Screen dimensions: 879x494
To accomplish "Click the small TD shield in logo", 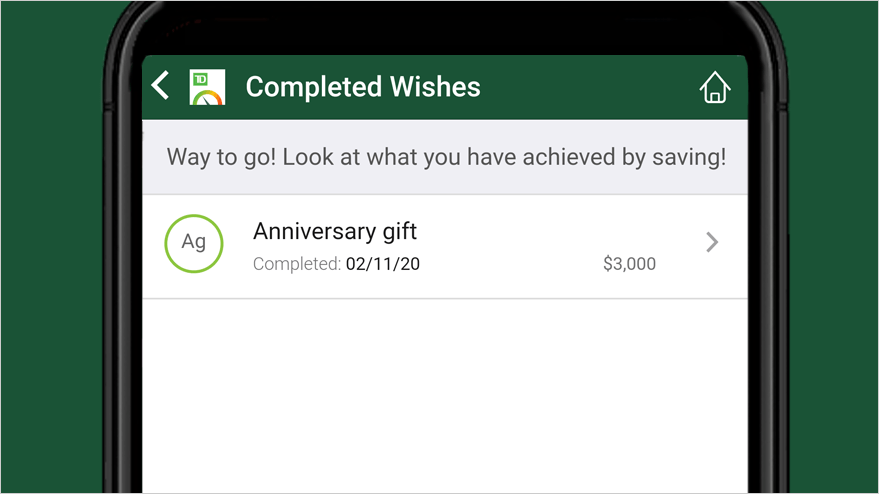I will click(200, 80).
